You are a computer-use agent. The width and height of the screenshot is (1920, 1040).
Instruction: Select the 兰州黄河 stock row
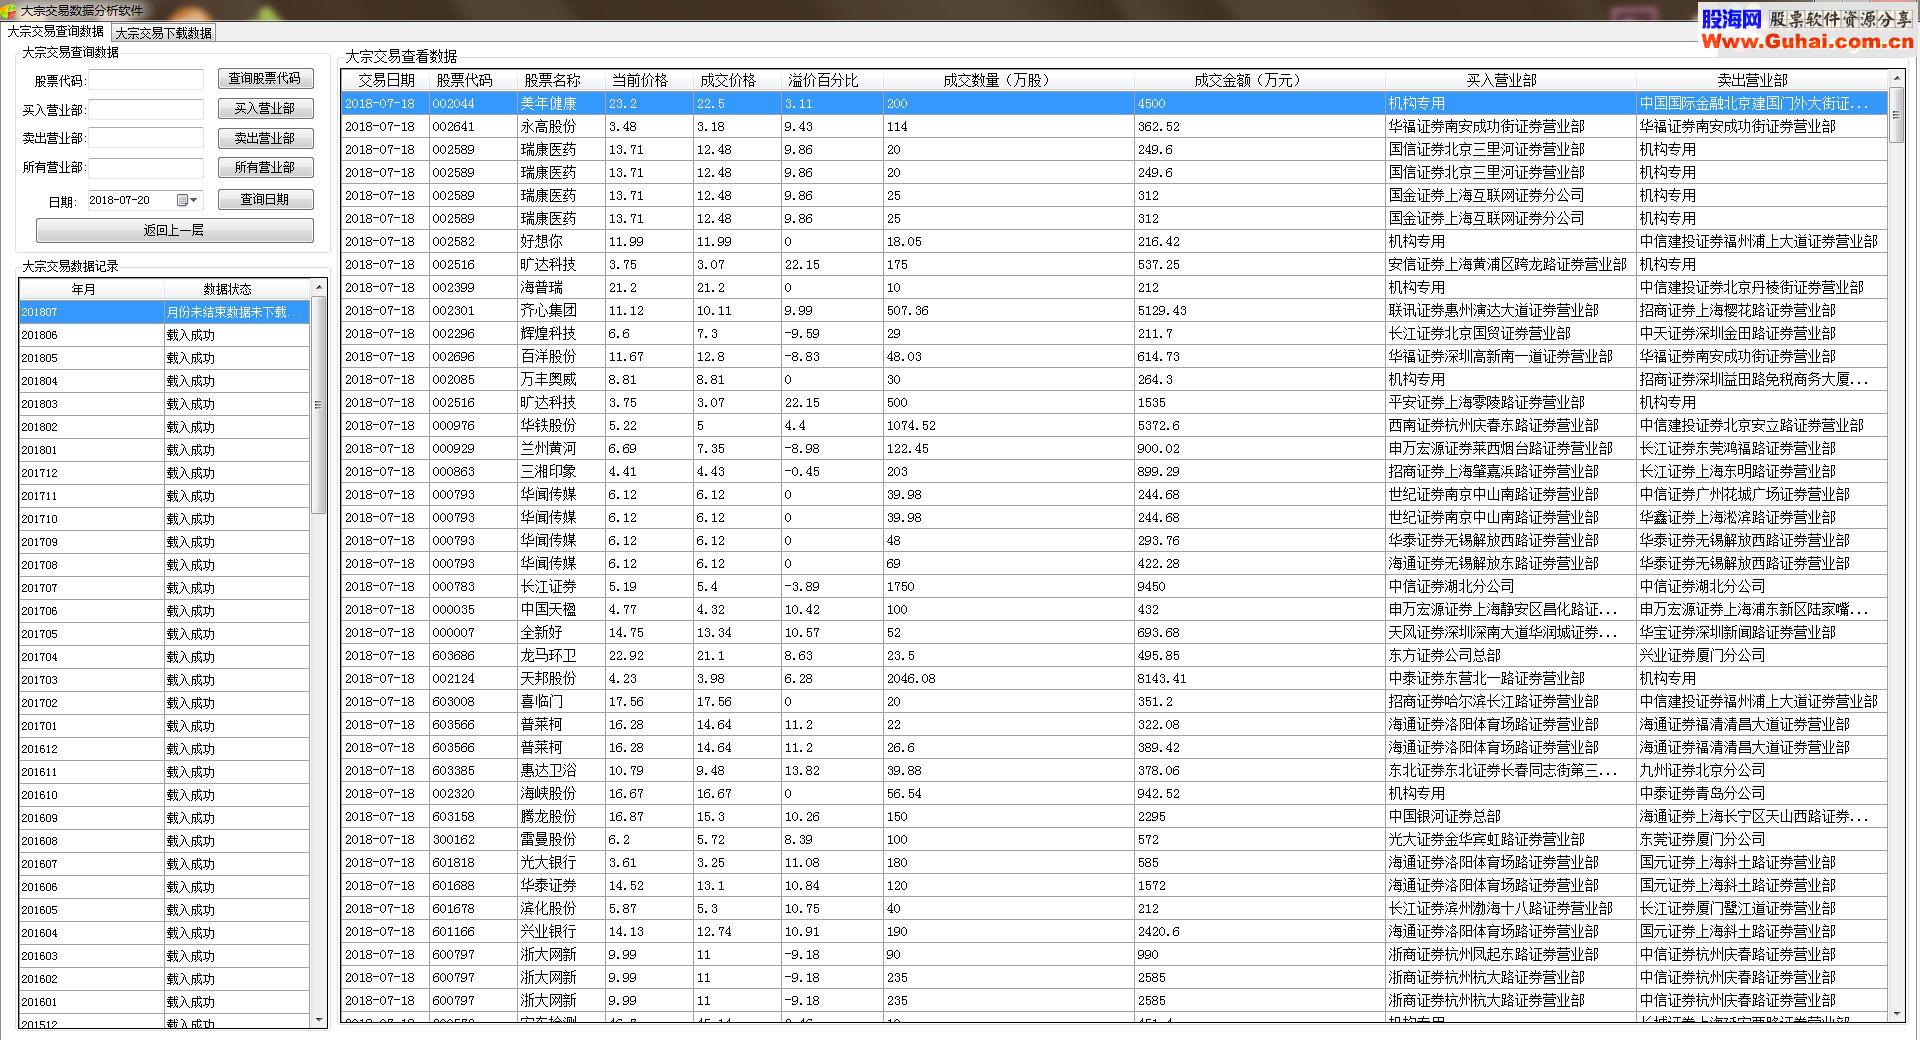[x=1115, y=448]
